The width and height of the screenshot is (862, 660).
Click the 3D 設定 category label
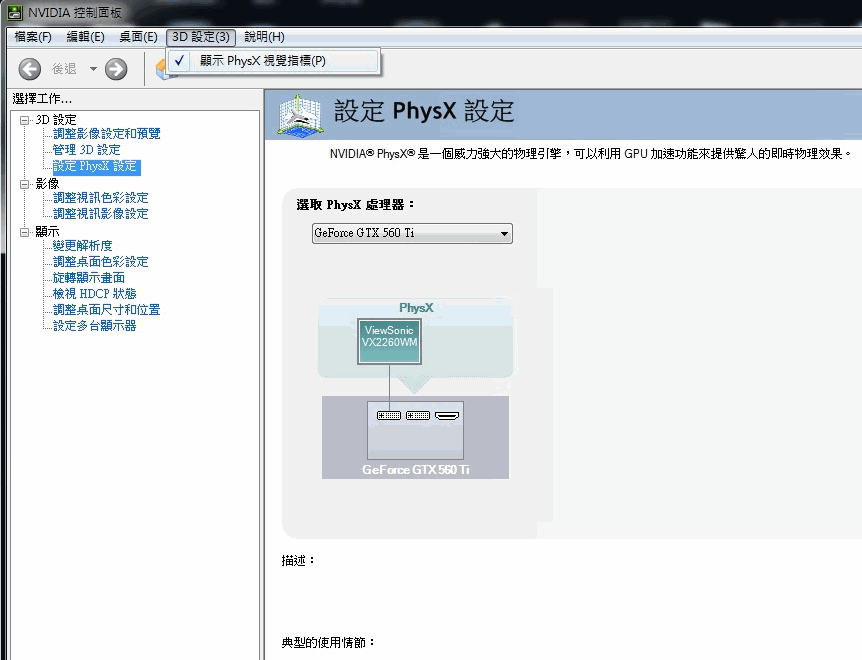(56, 120)
